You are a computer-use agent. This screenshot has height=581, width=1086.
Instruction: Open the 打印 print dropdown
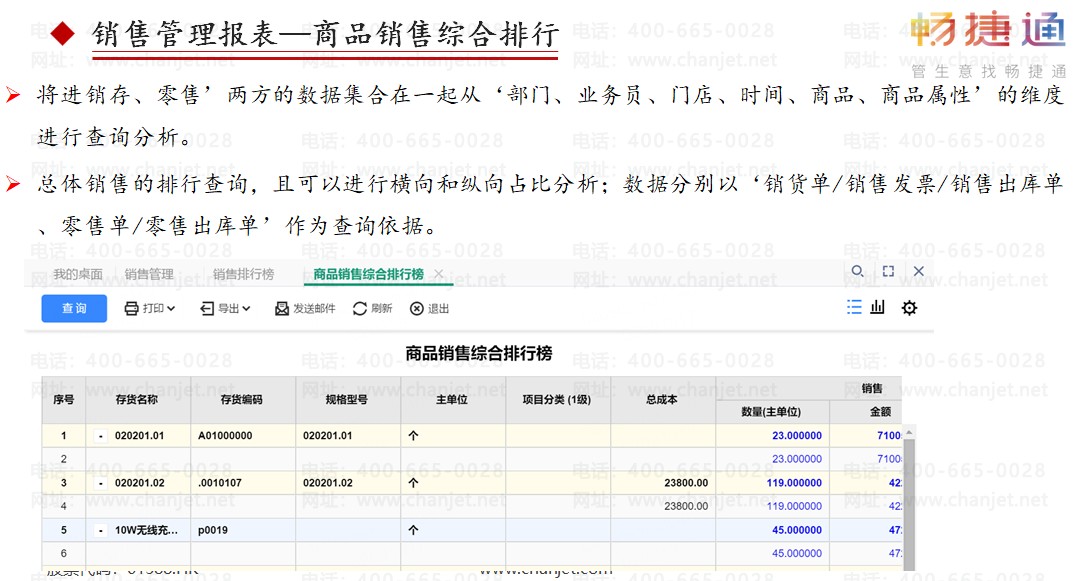(x=150, y=308)
